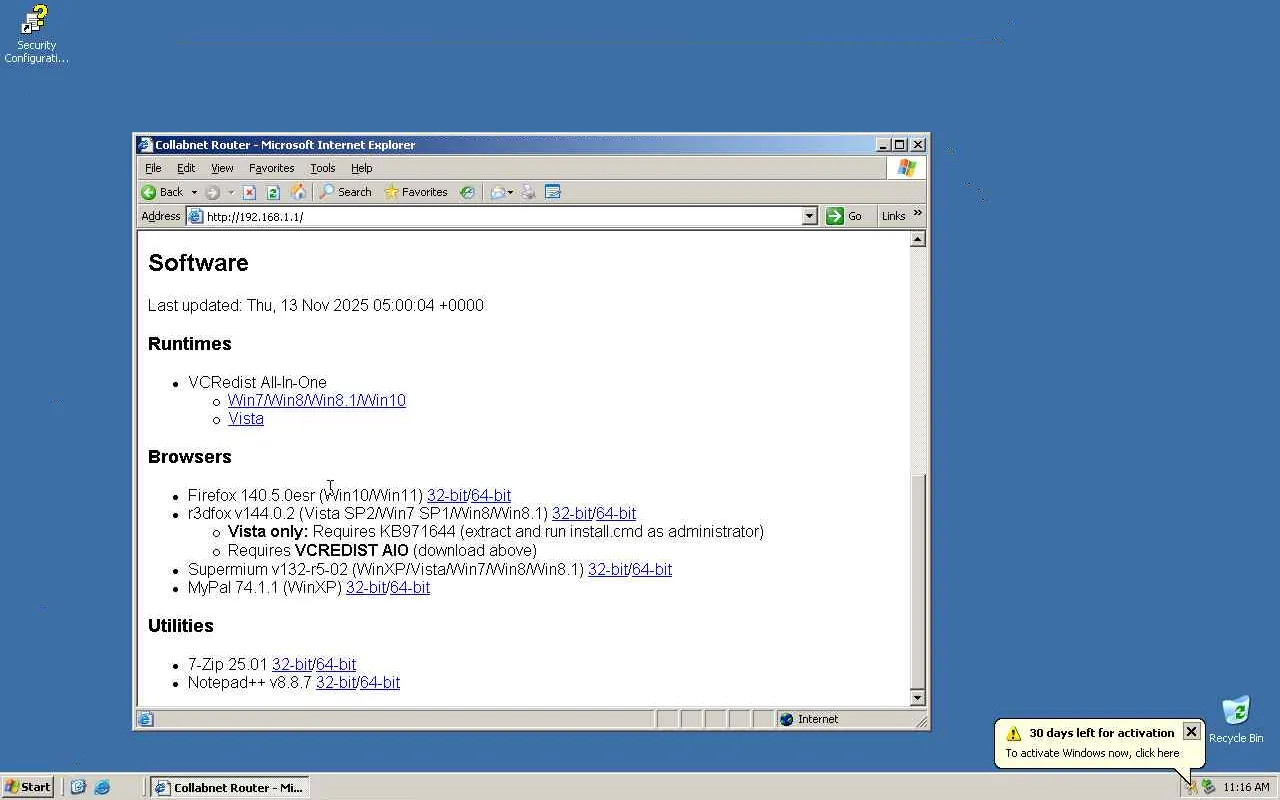Image resolution: width=1280 pixels, height=800 pixels.
Task: Open the address bar URL dropdown
Action: [810, 216]
